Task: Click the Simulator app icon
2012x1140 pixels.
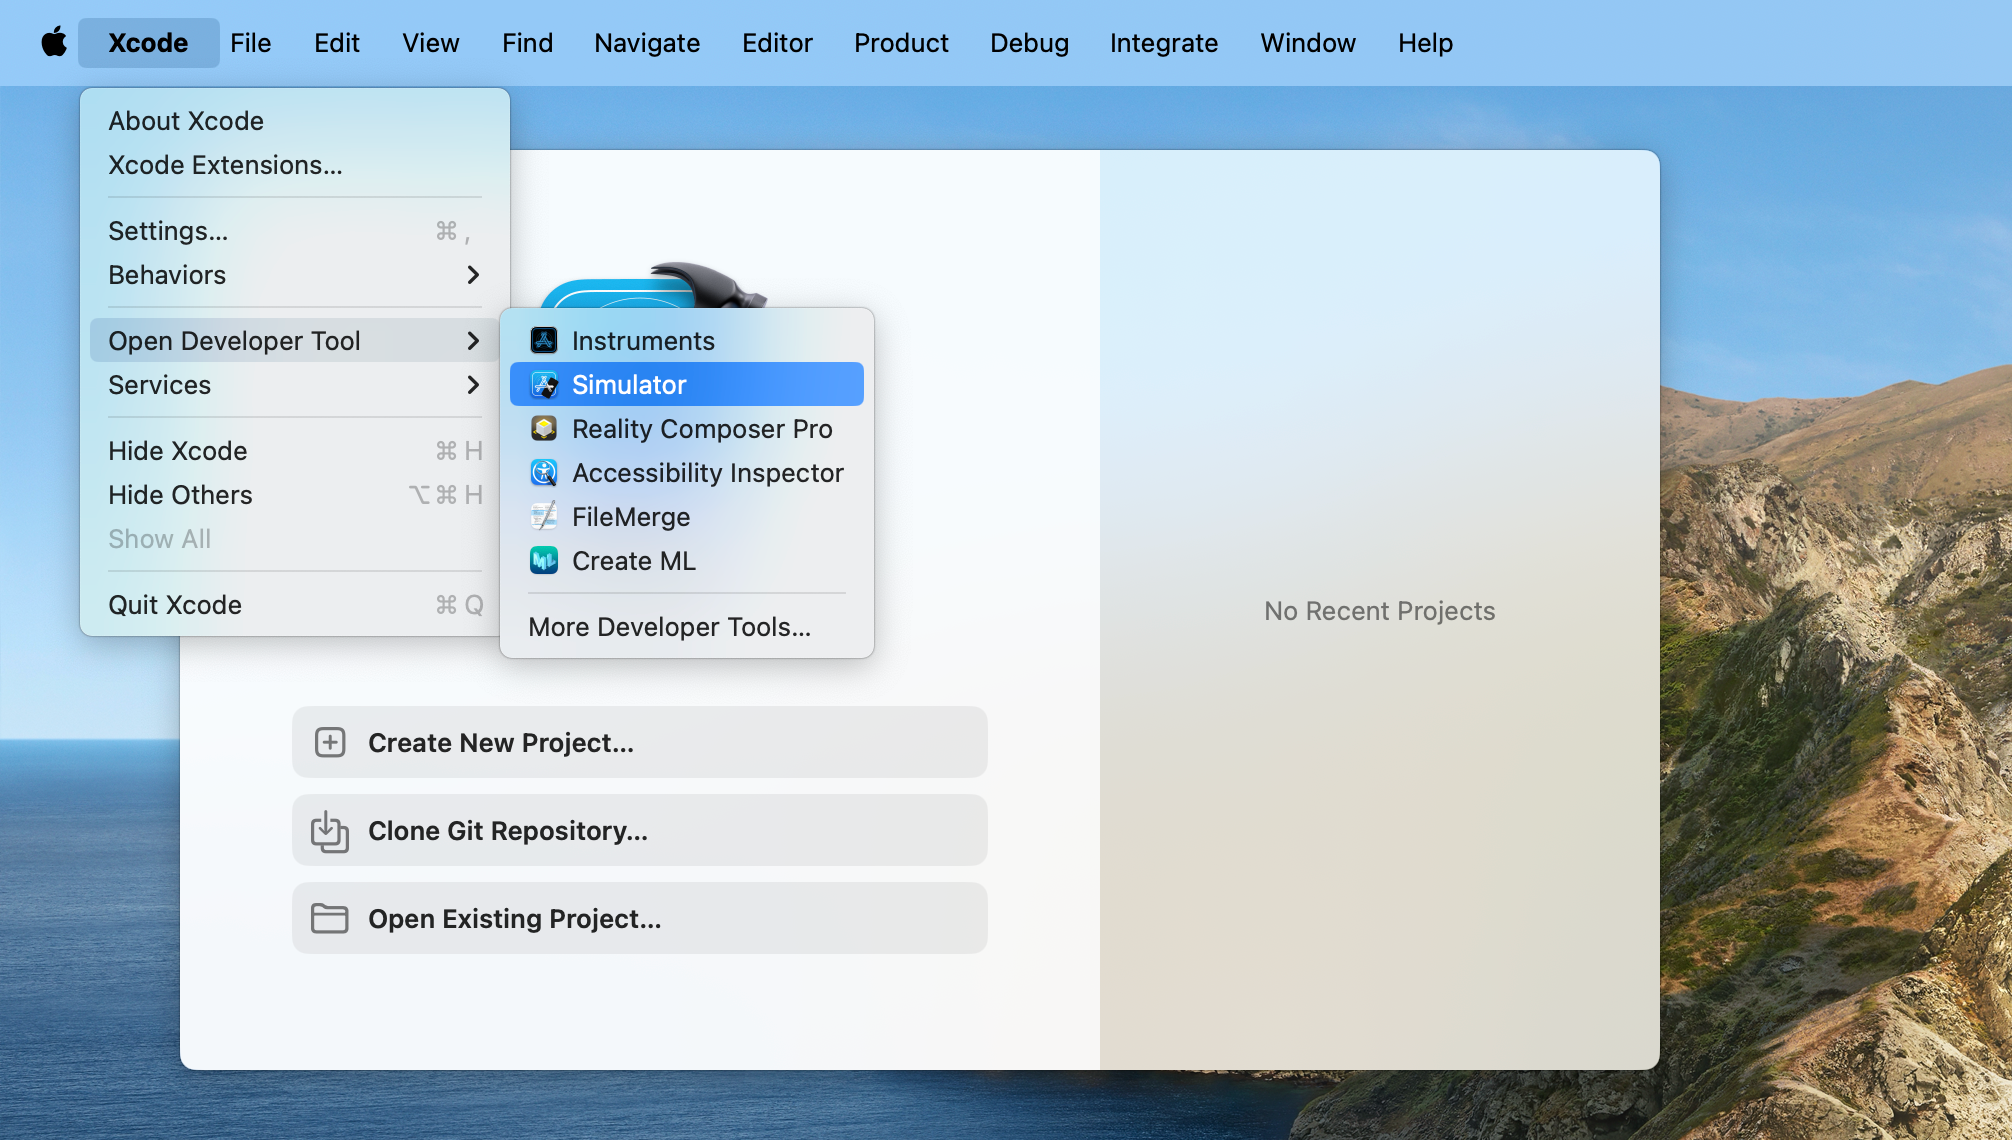Action: tap(544, 385)
